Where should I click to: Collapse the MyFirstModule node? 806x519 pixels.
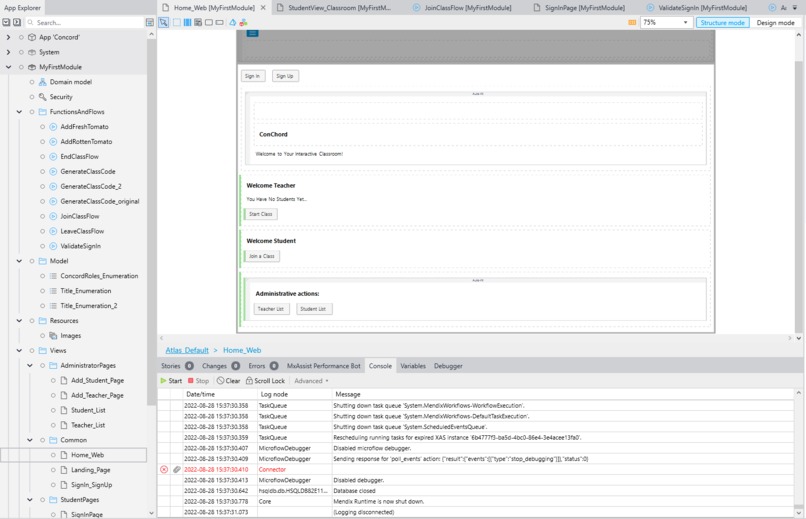coord(8,67)
